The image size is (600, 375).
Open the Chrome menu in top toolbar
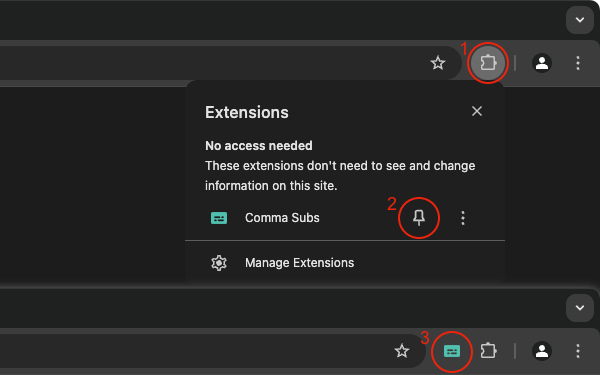pyautogui.click(x=578, y=63)
